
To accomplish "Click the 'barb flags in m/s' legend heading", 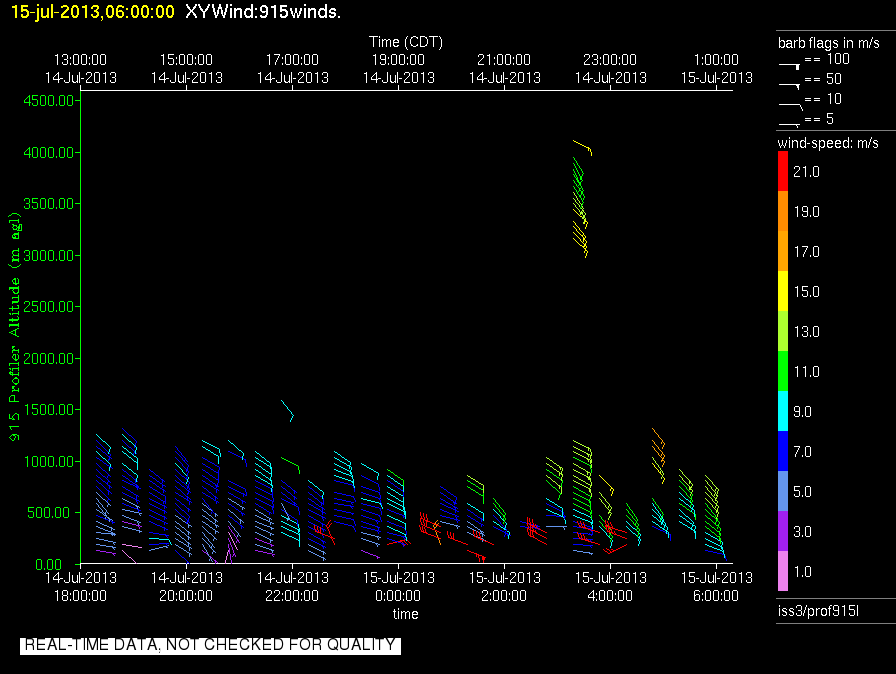I will click(x=829, y=43).
